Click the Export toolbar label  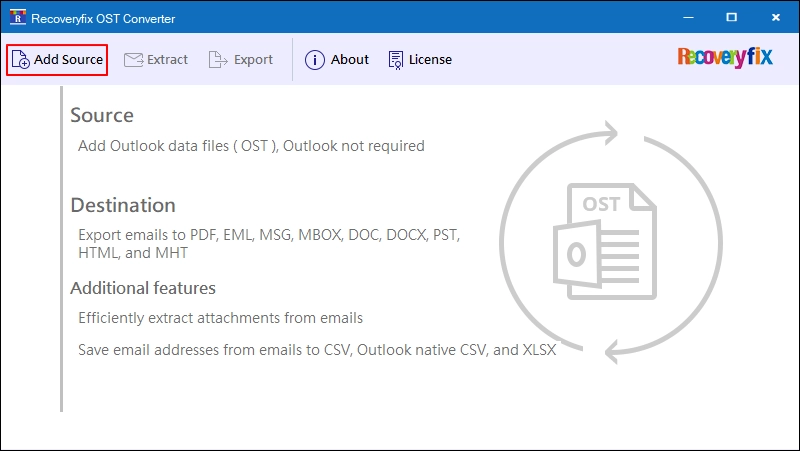253,60
